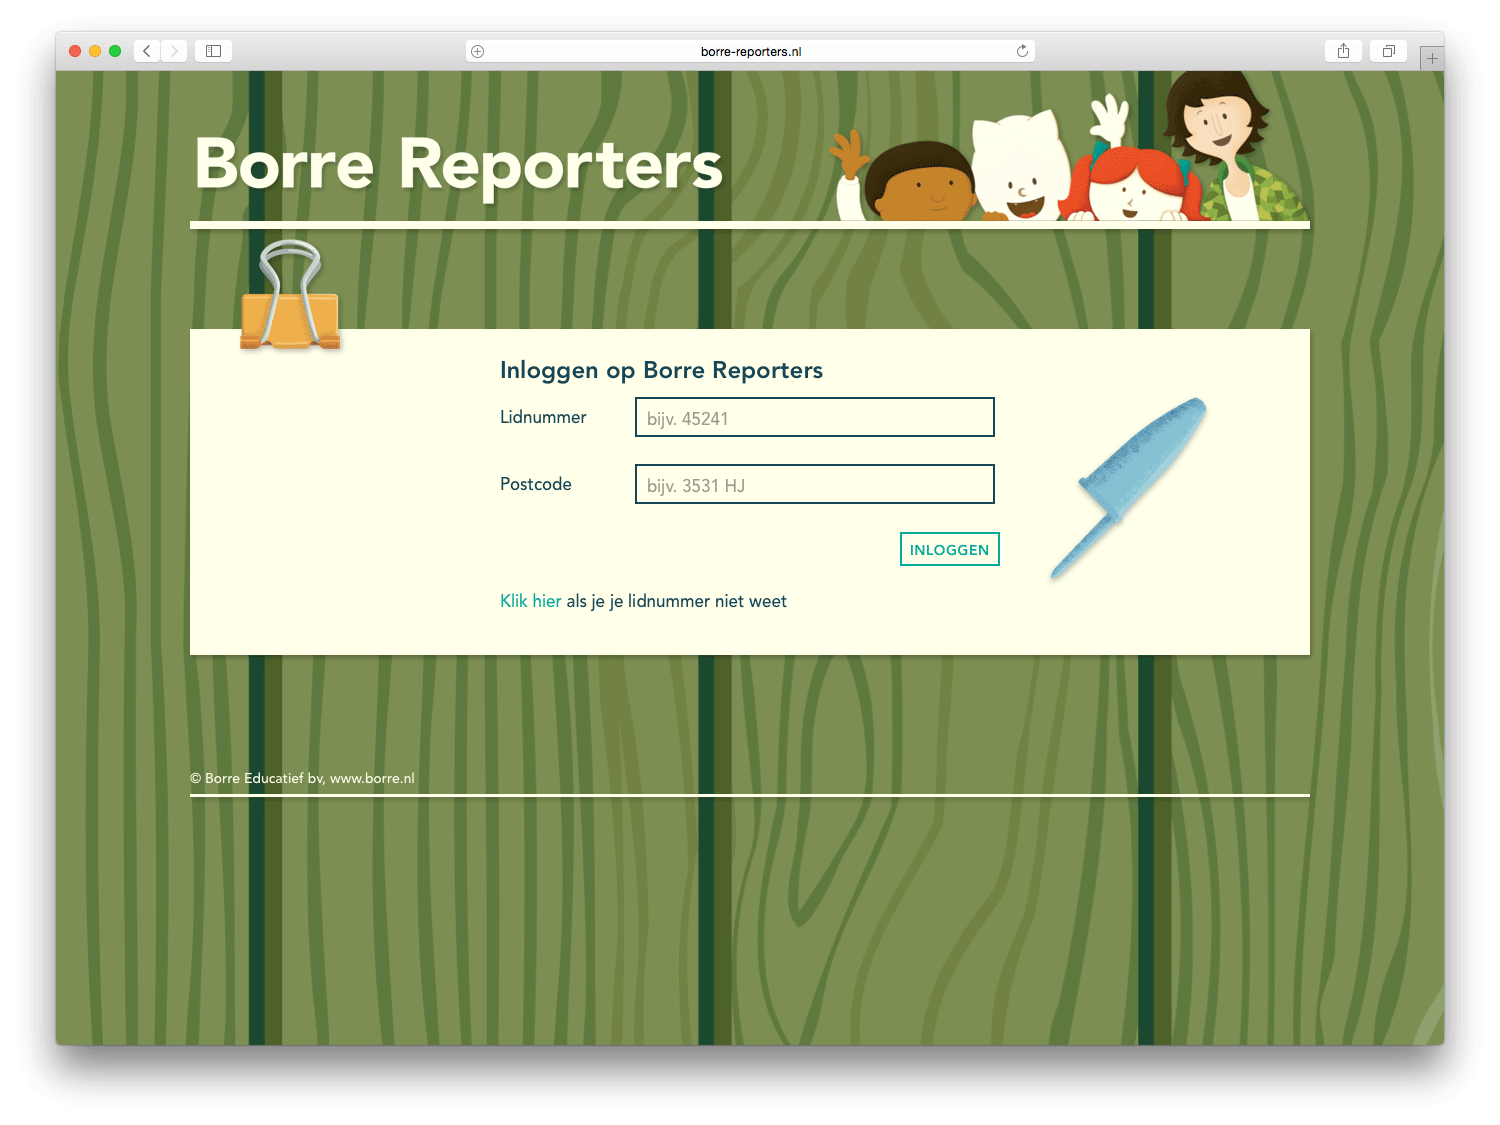Follow the 'Klik hier' link
The width and height of the screenshot is (1500, 1125).
531,601
